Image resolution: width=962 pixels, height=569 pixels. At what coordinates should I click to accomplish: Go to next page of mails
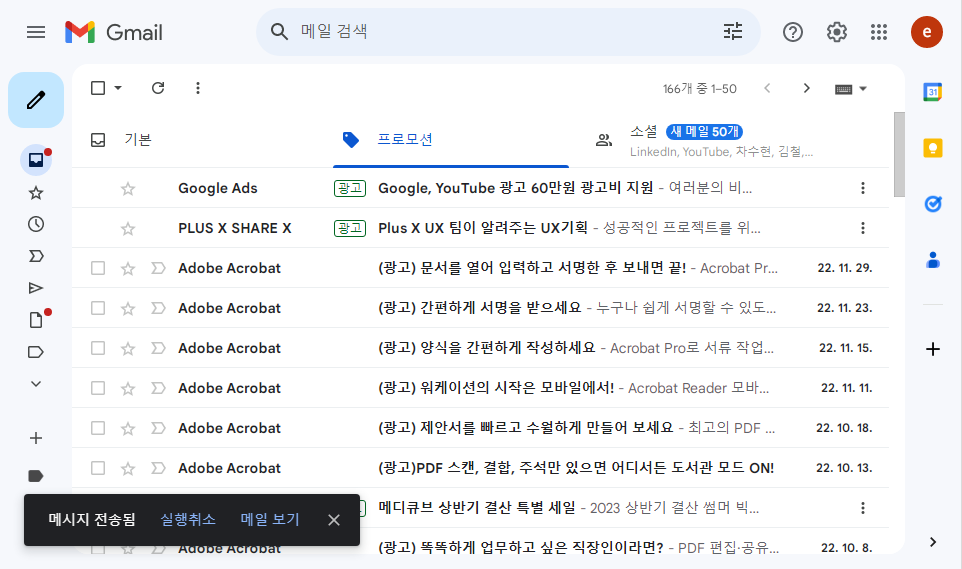coord(807,88)
